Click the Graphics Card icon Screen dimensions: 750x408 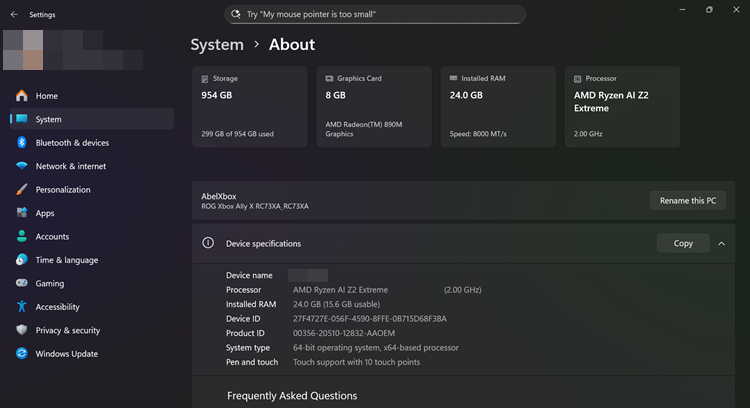[x=329, y=78]
